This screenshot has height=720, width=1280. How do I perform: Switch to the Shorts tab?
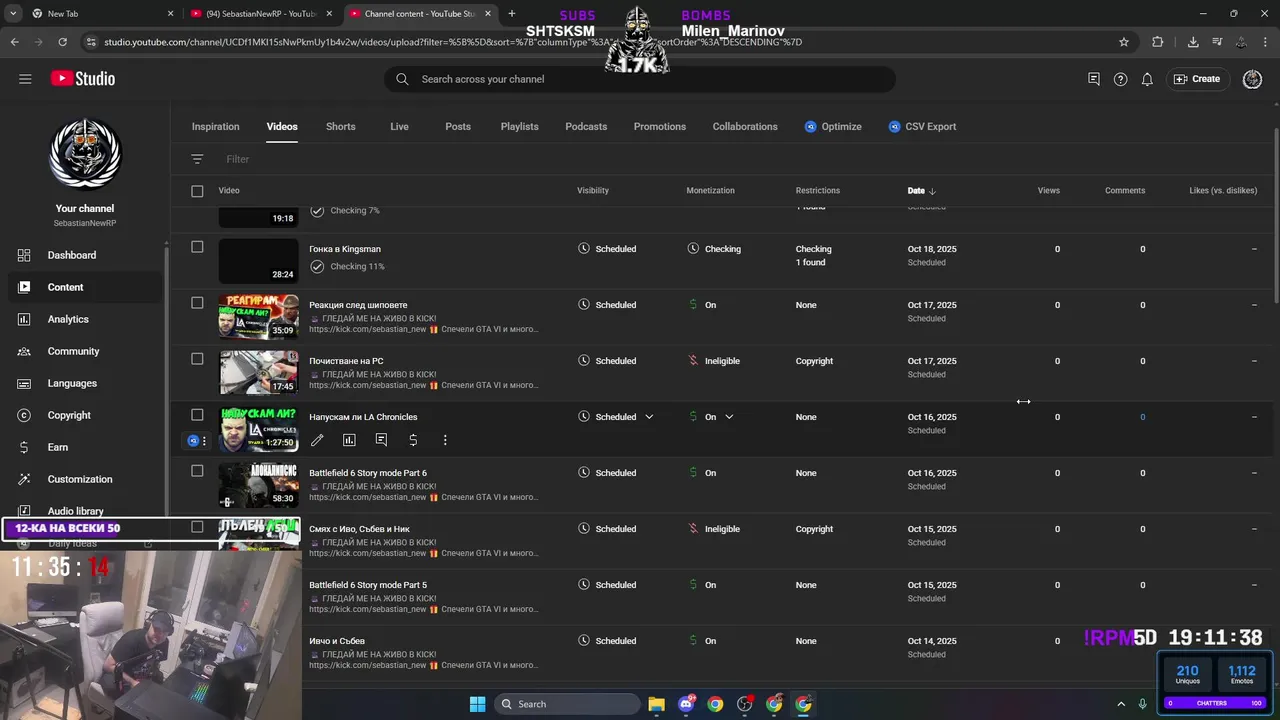click(341, 127)
